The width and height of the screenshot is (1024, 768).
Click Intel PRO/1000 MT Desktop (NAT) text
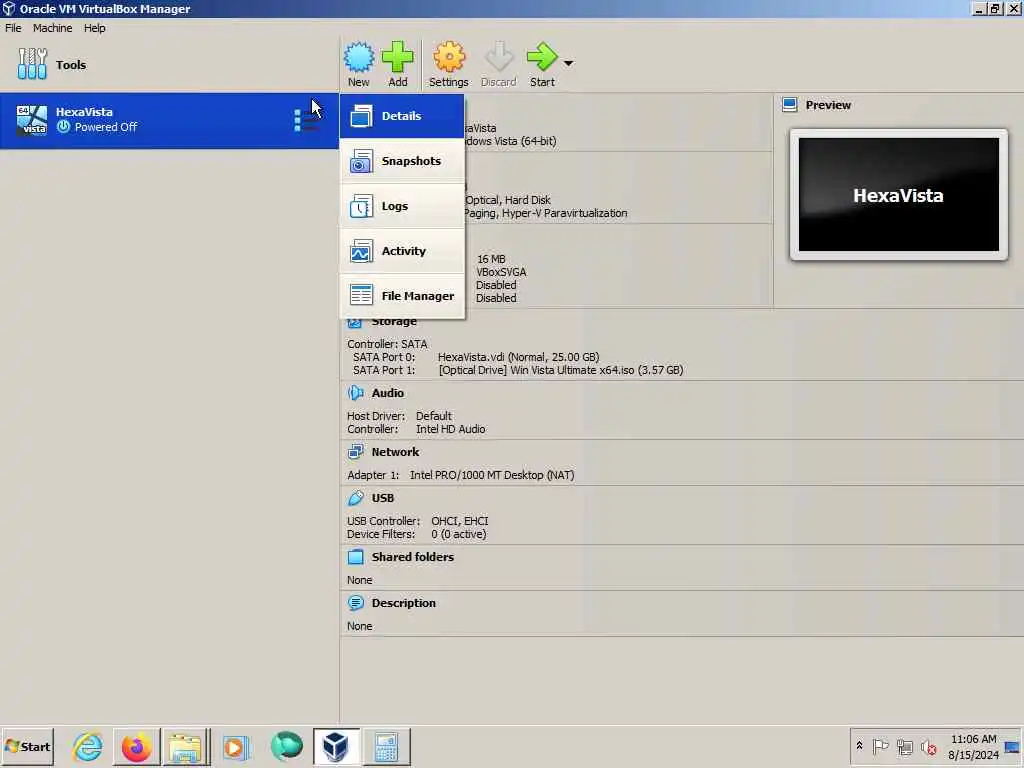pyautogui.click(x=492, y=475)
